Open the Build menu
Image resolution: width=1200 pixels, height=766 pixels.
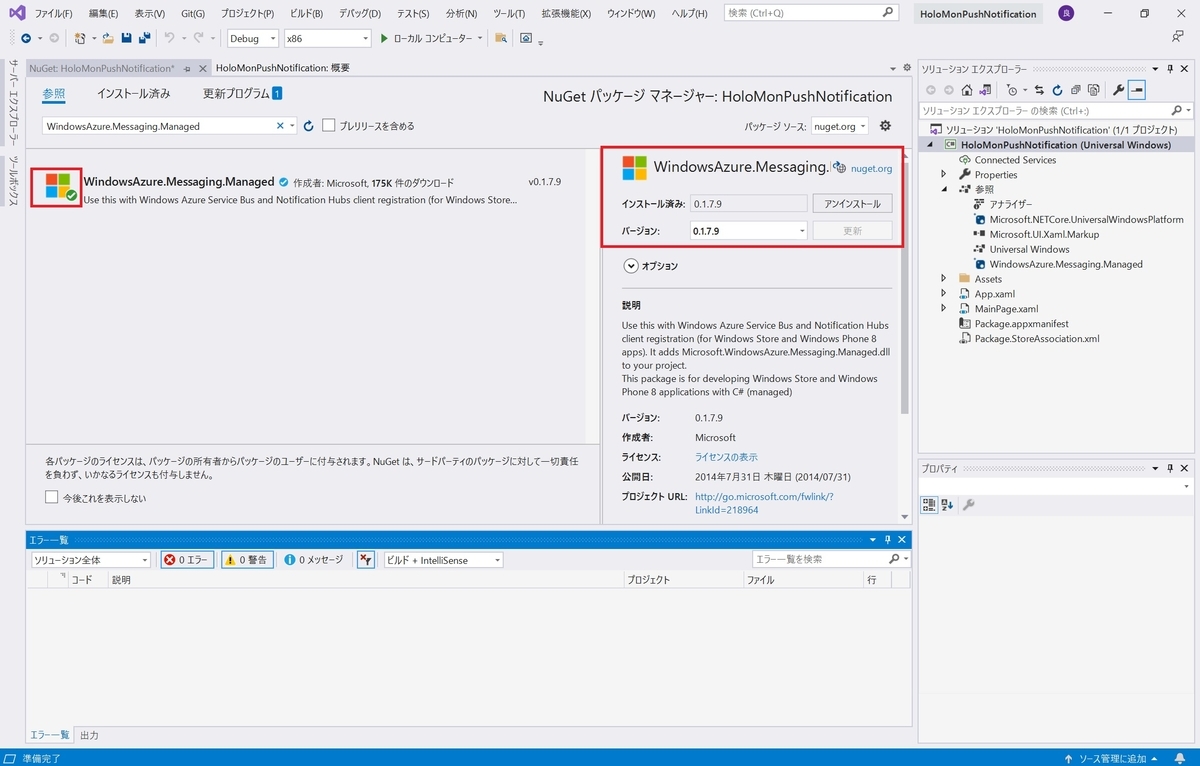306,14
